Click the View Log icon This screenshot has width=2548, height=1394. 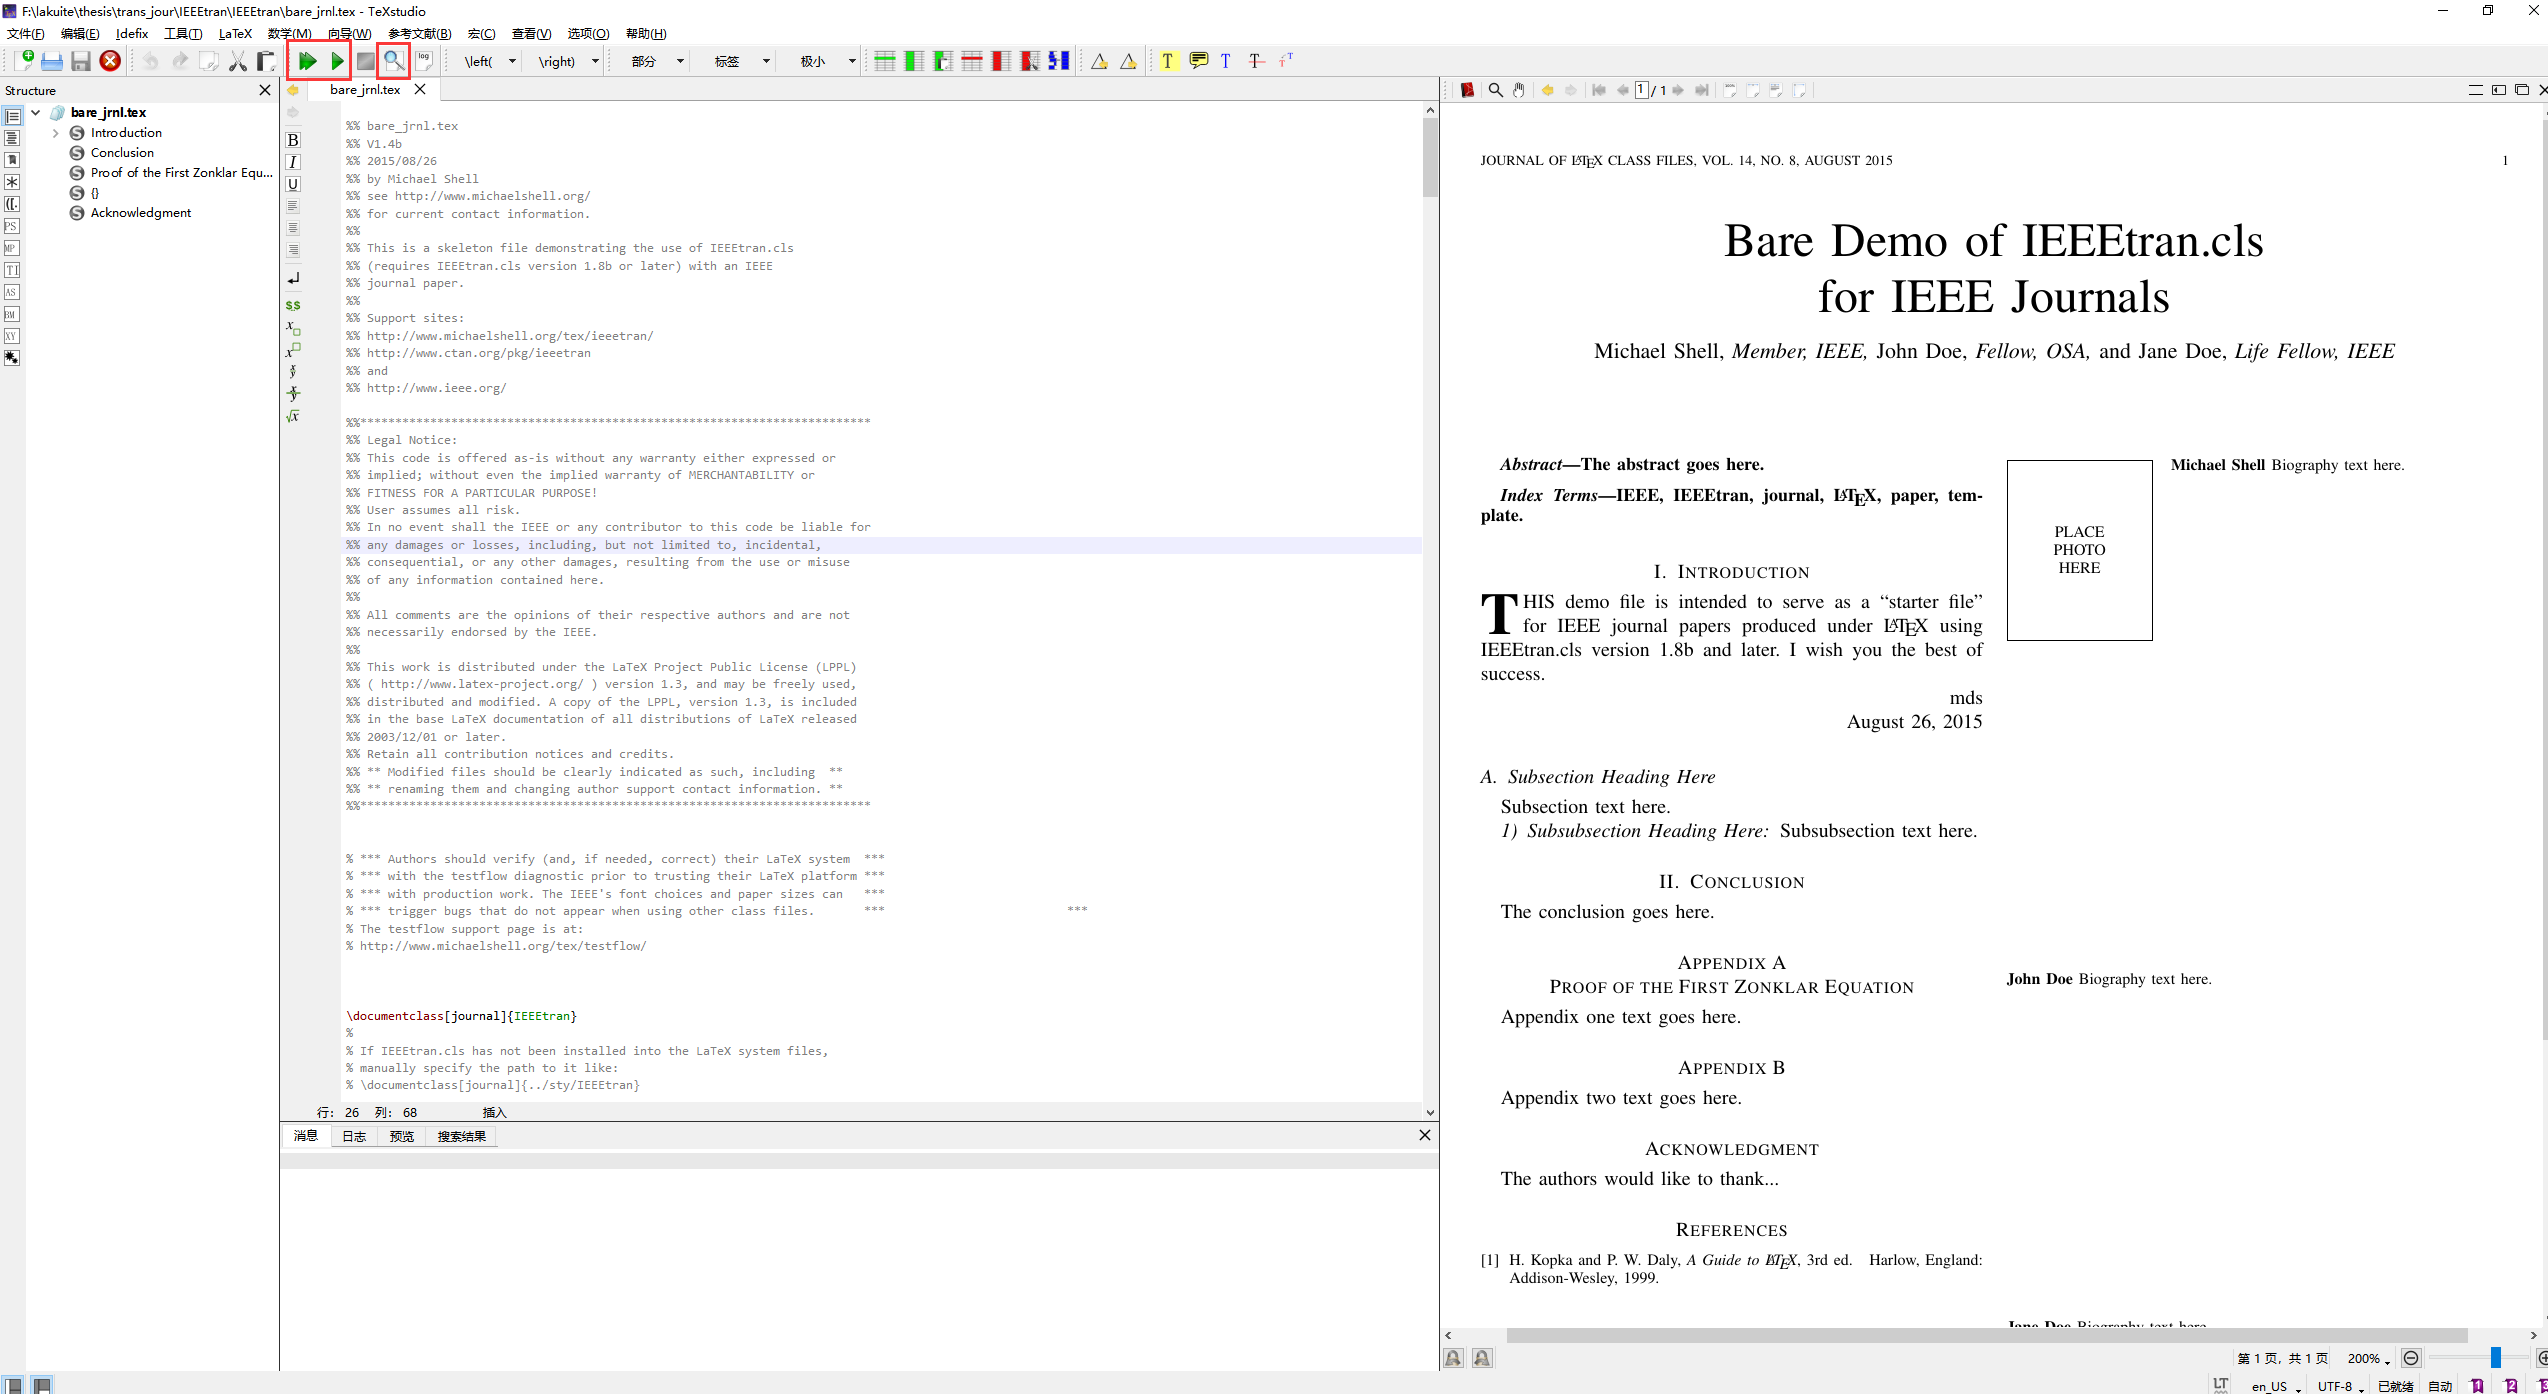(x=425, y=61)
